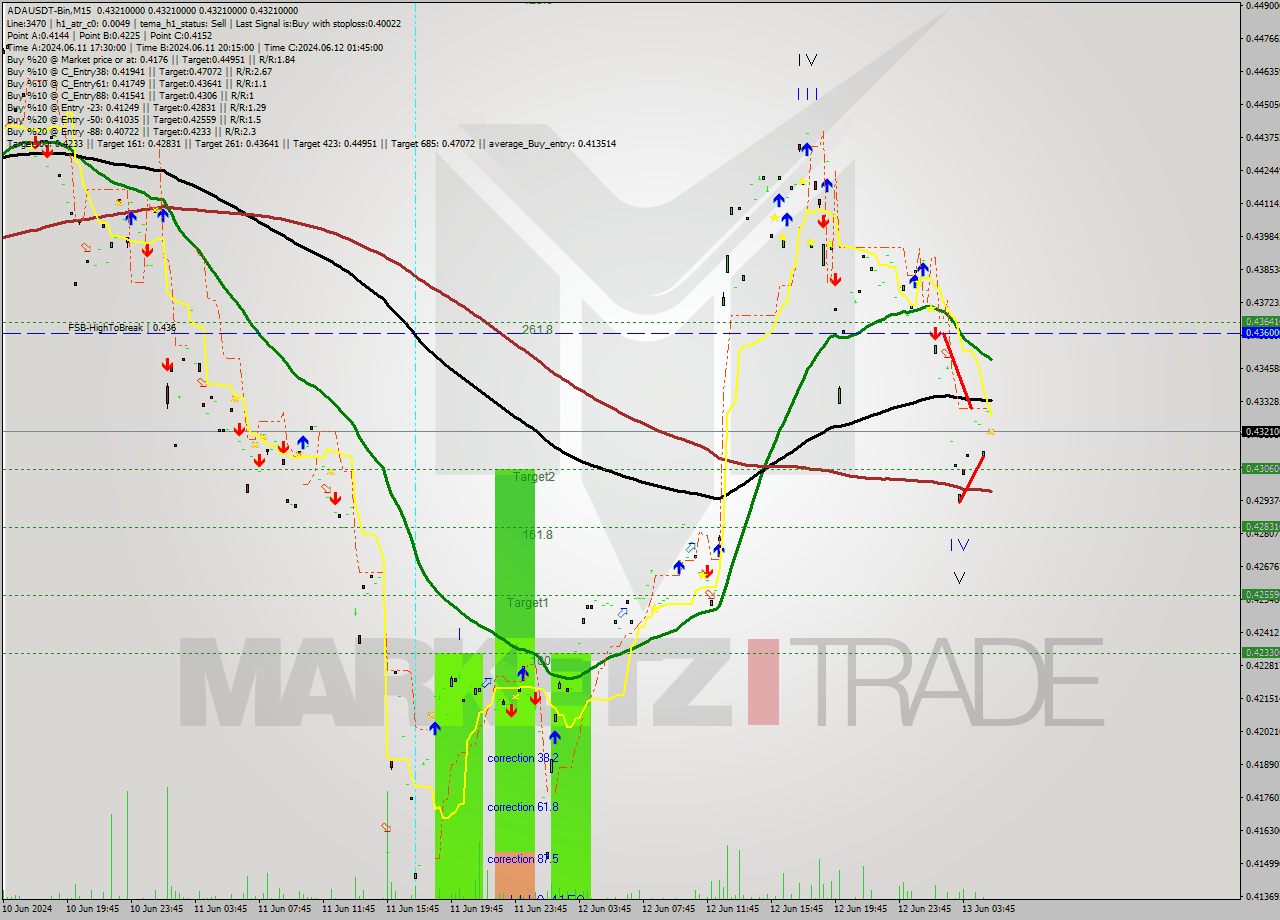
Task: Click the ADAUSDT-Bin,M15 symbol title
Action: point(48,10)
